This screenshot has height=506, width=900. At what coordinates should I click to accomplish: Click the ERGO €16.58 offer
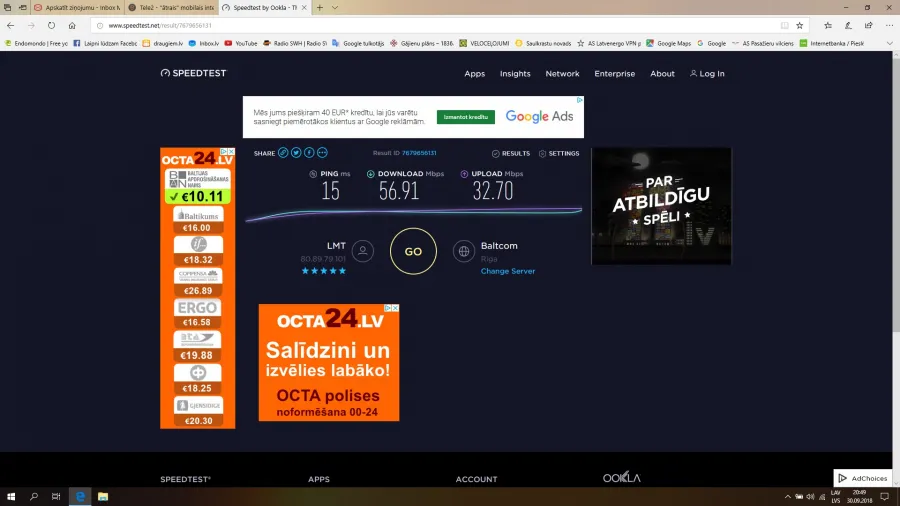coord(197,314)
